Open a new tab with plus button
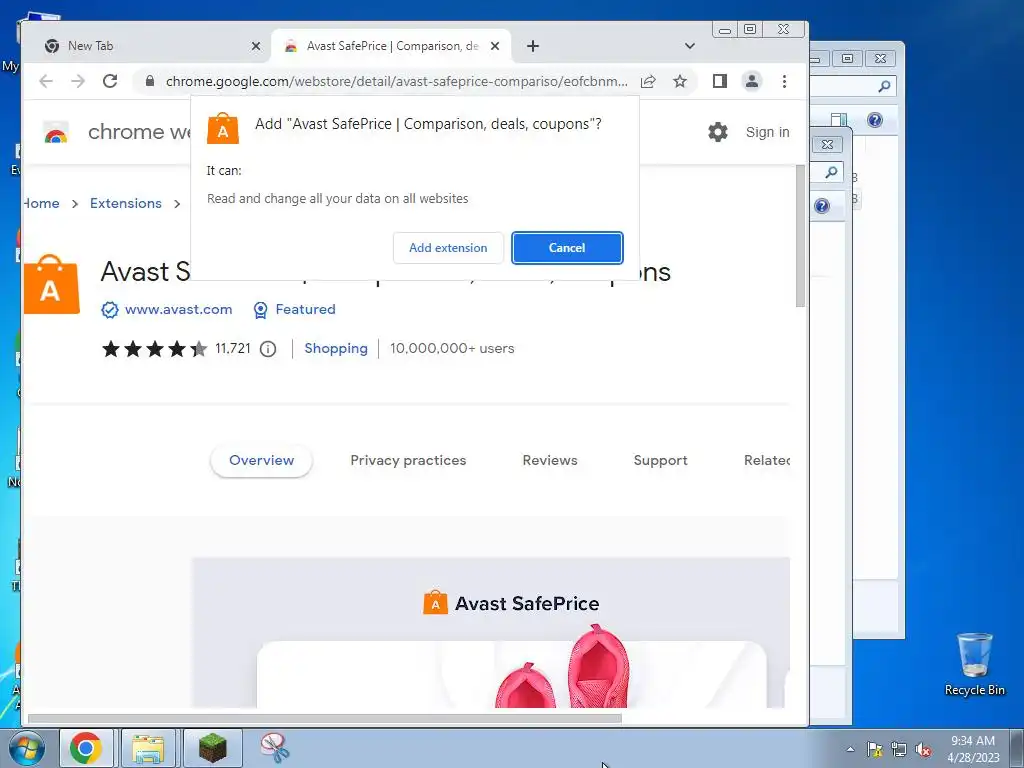This screenshot has height=768, width=1024. point(532,46)
